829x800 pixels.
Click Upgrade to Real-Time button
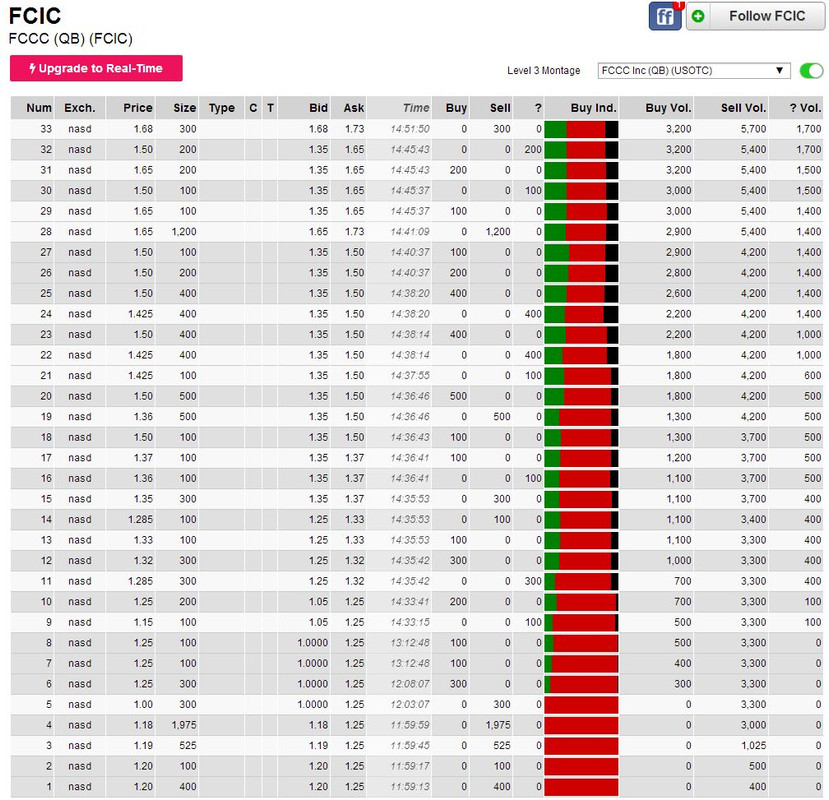tap(96, 68)
